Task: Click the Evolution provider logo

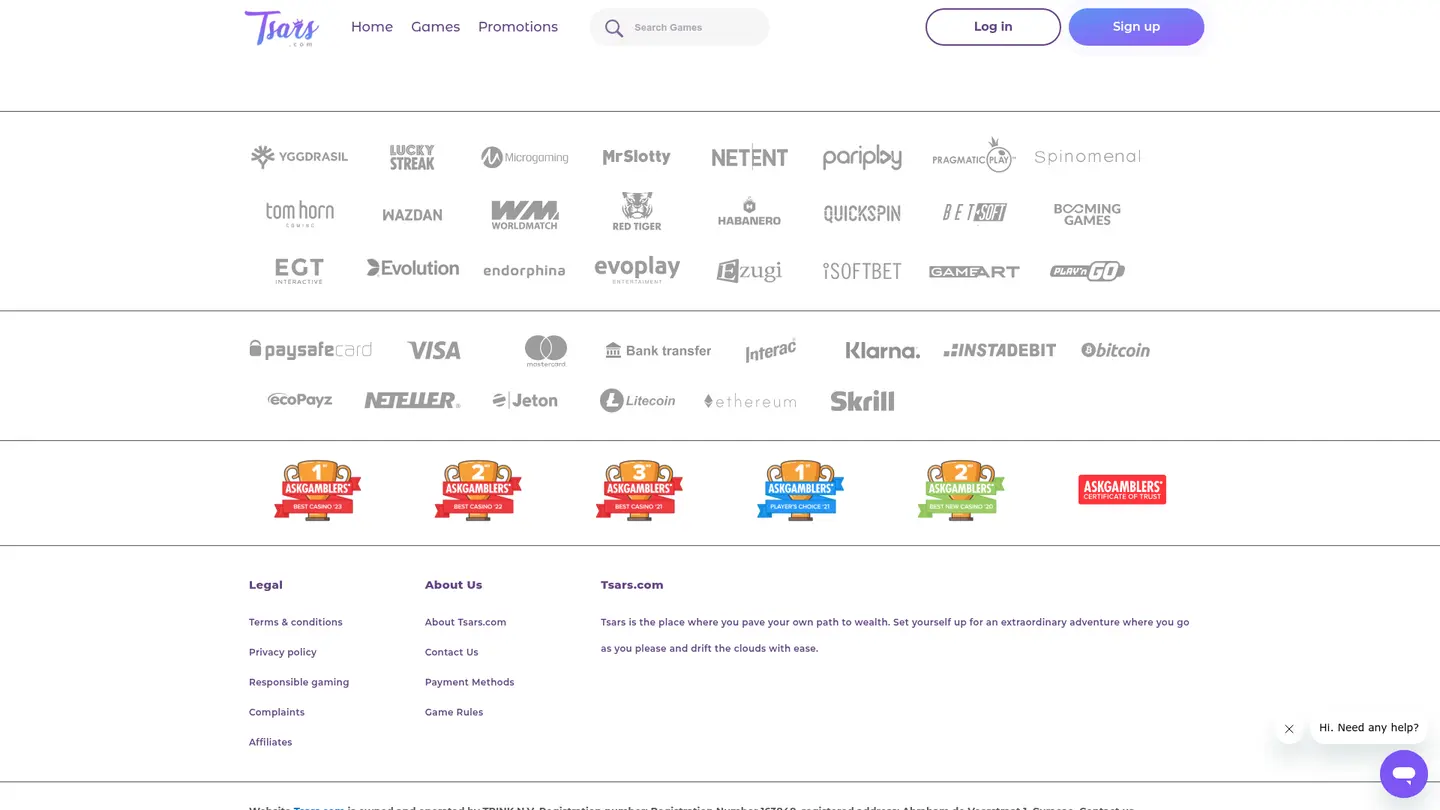Action: 412,268
